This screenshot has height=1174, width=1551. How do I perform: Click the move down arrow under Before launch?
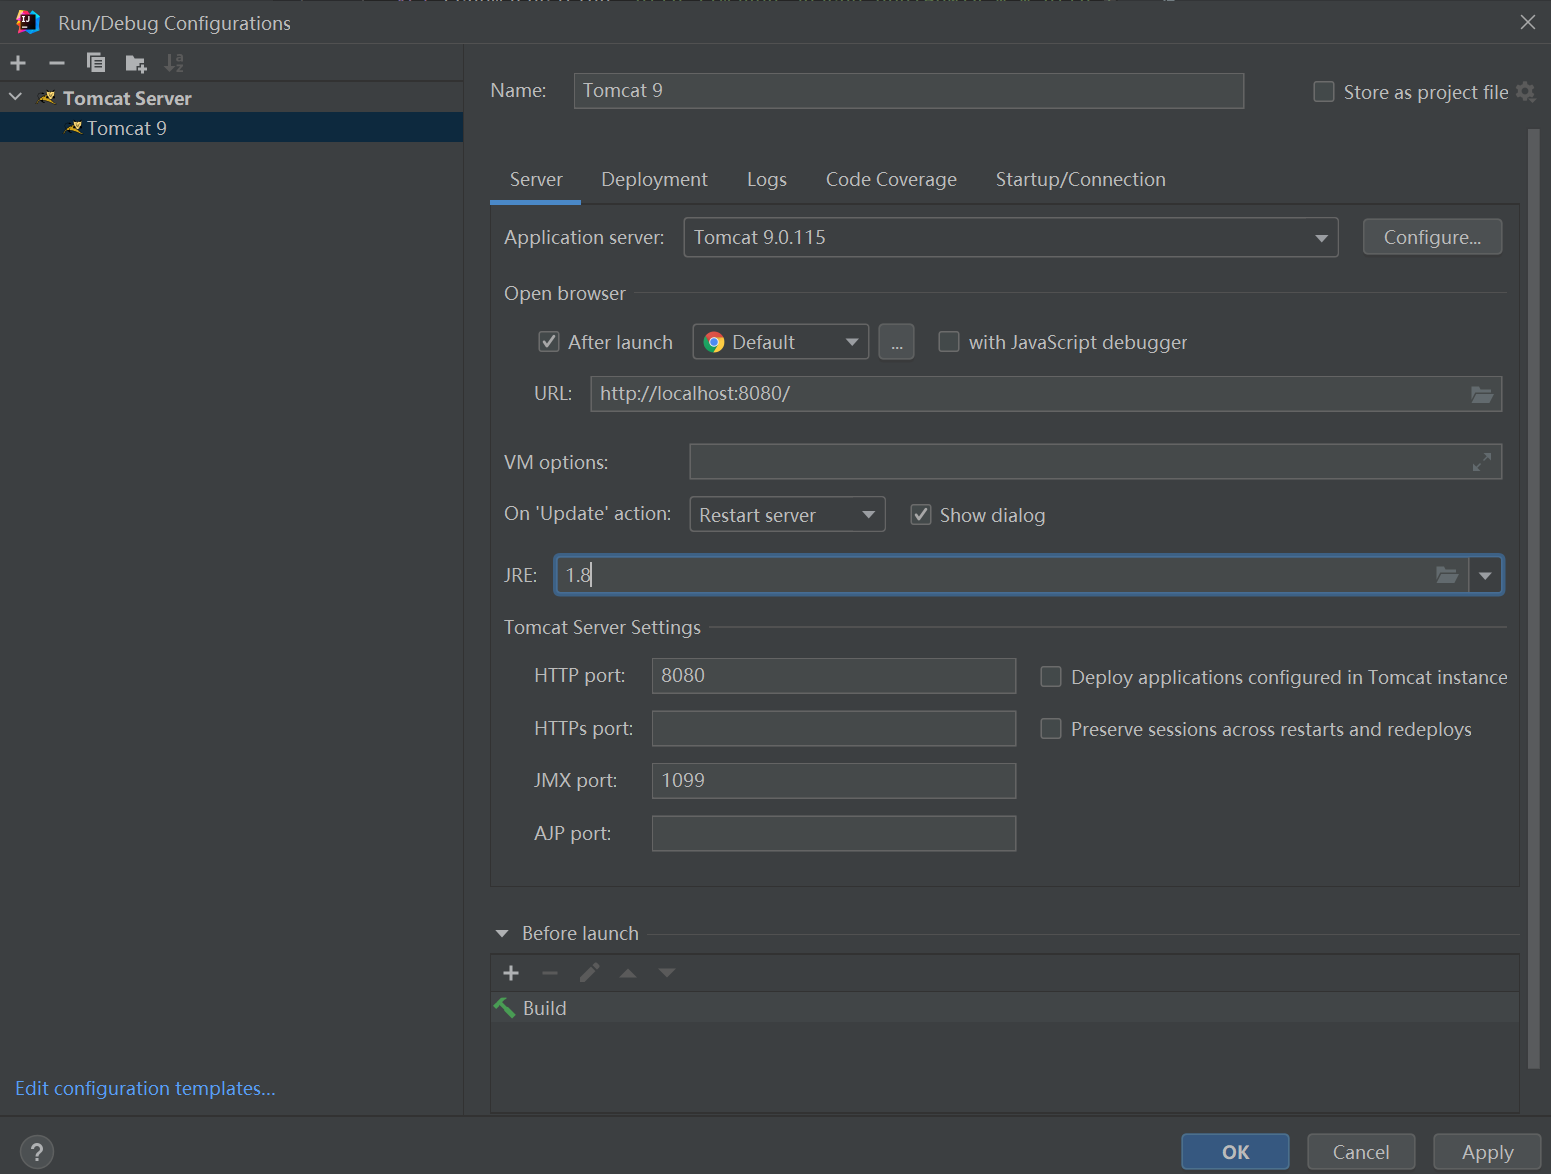point(667,973)
